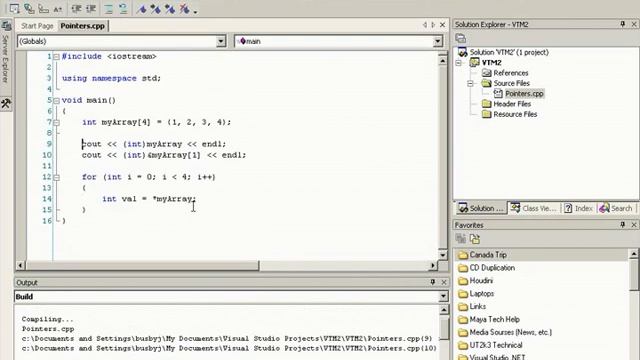Click the Organize Favorites toolbar icon
This screenshot has width=640, height=360.
(x=475, y=239)
